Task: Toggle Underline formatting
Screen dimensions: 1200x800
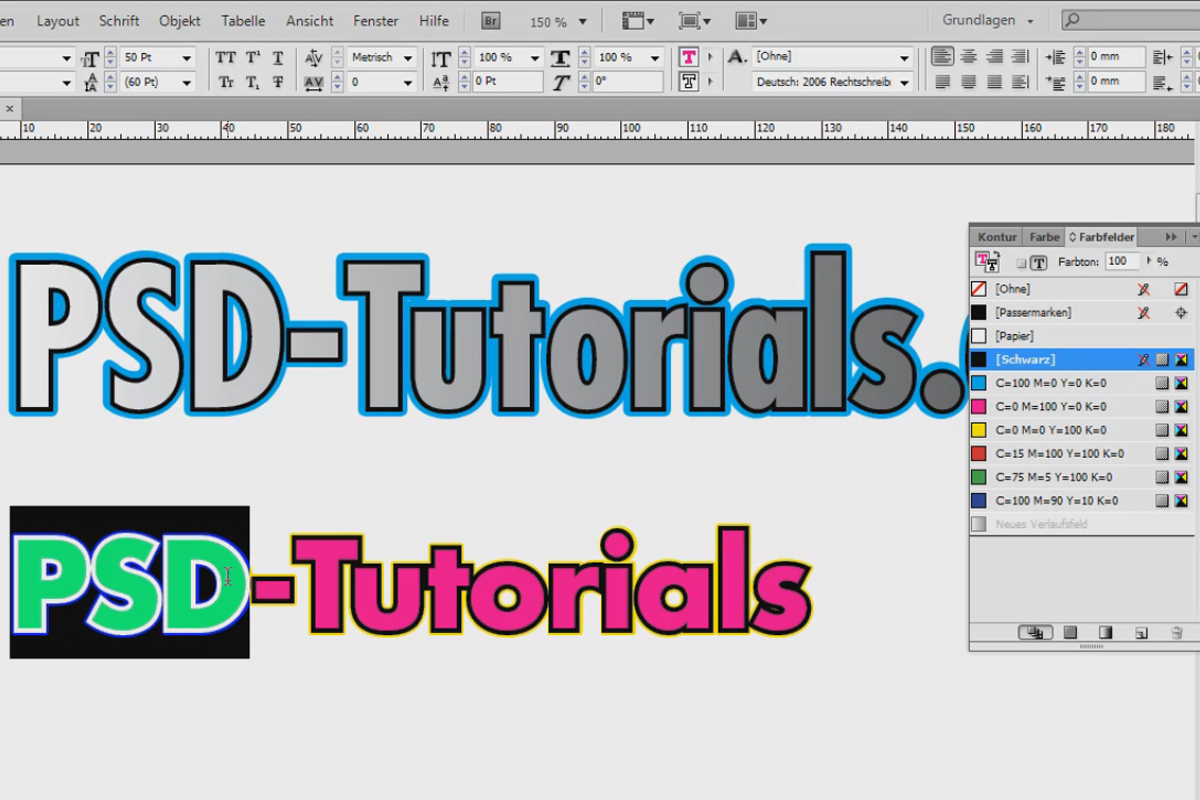Action: tap(278, 58)
